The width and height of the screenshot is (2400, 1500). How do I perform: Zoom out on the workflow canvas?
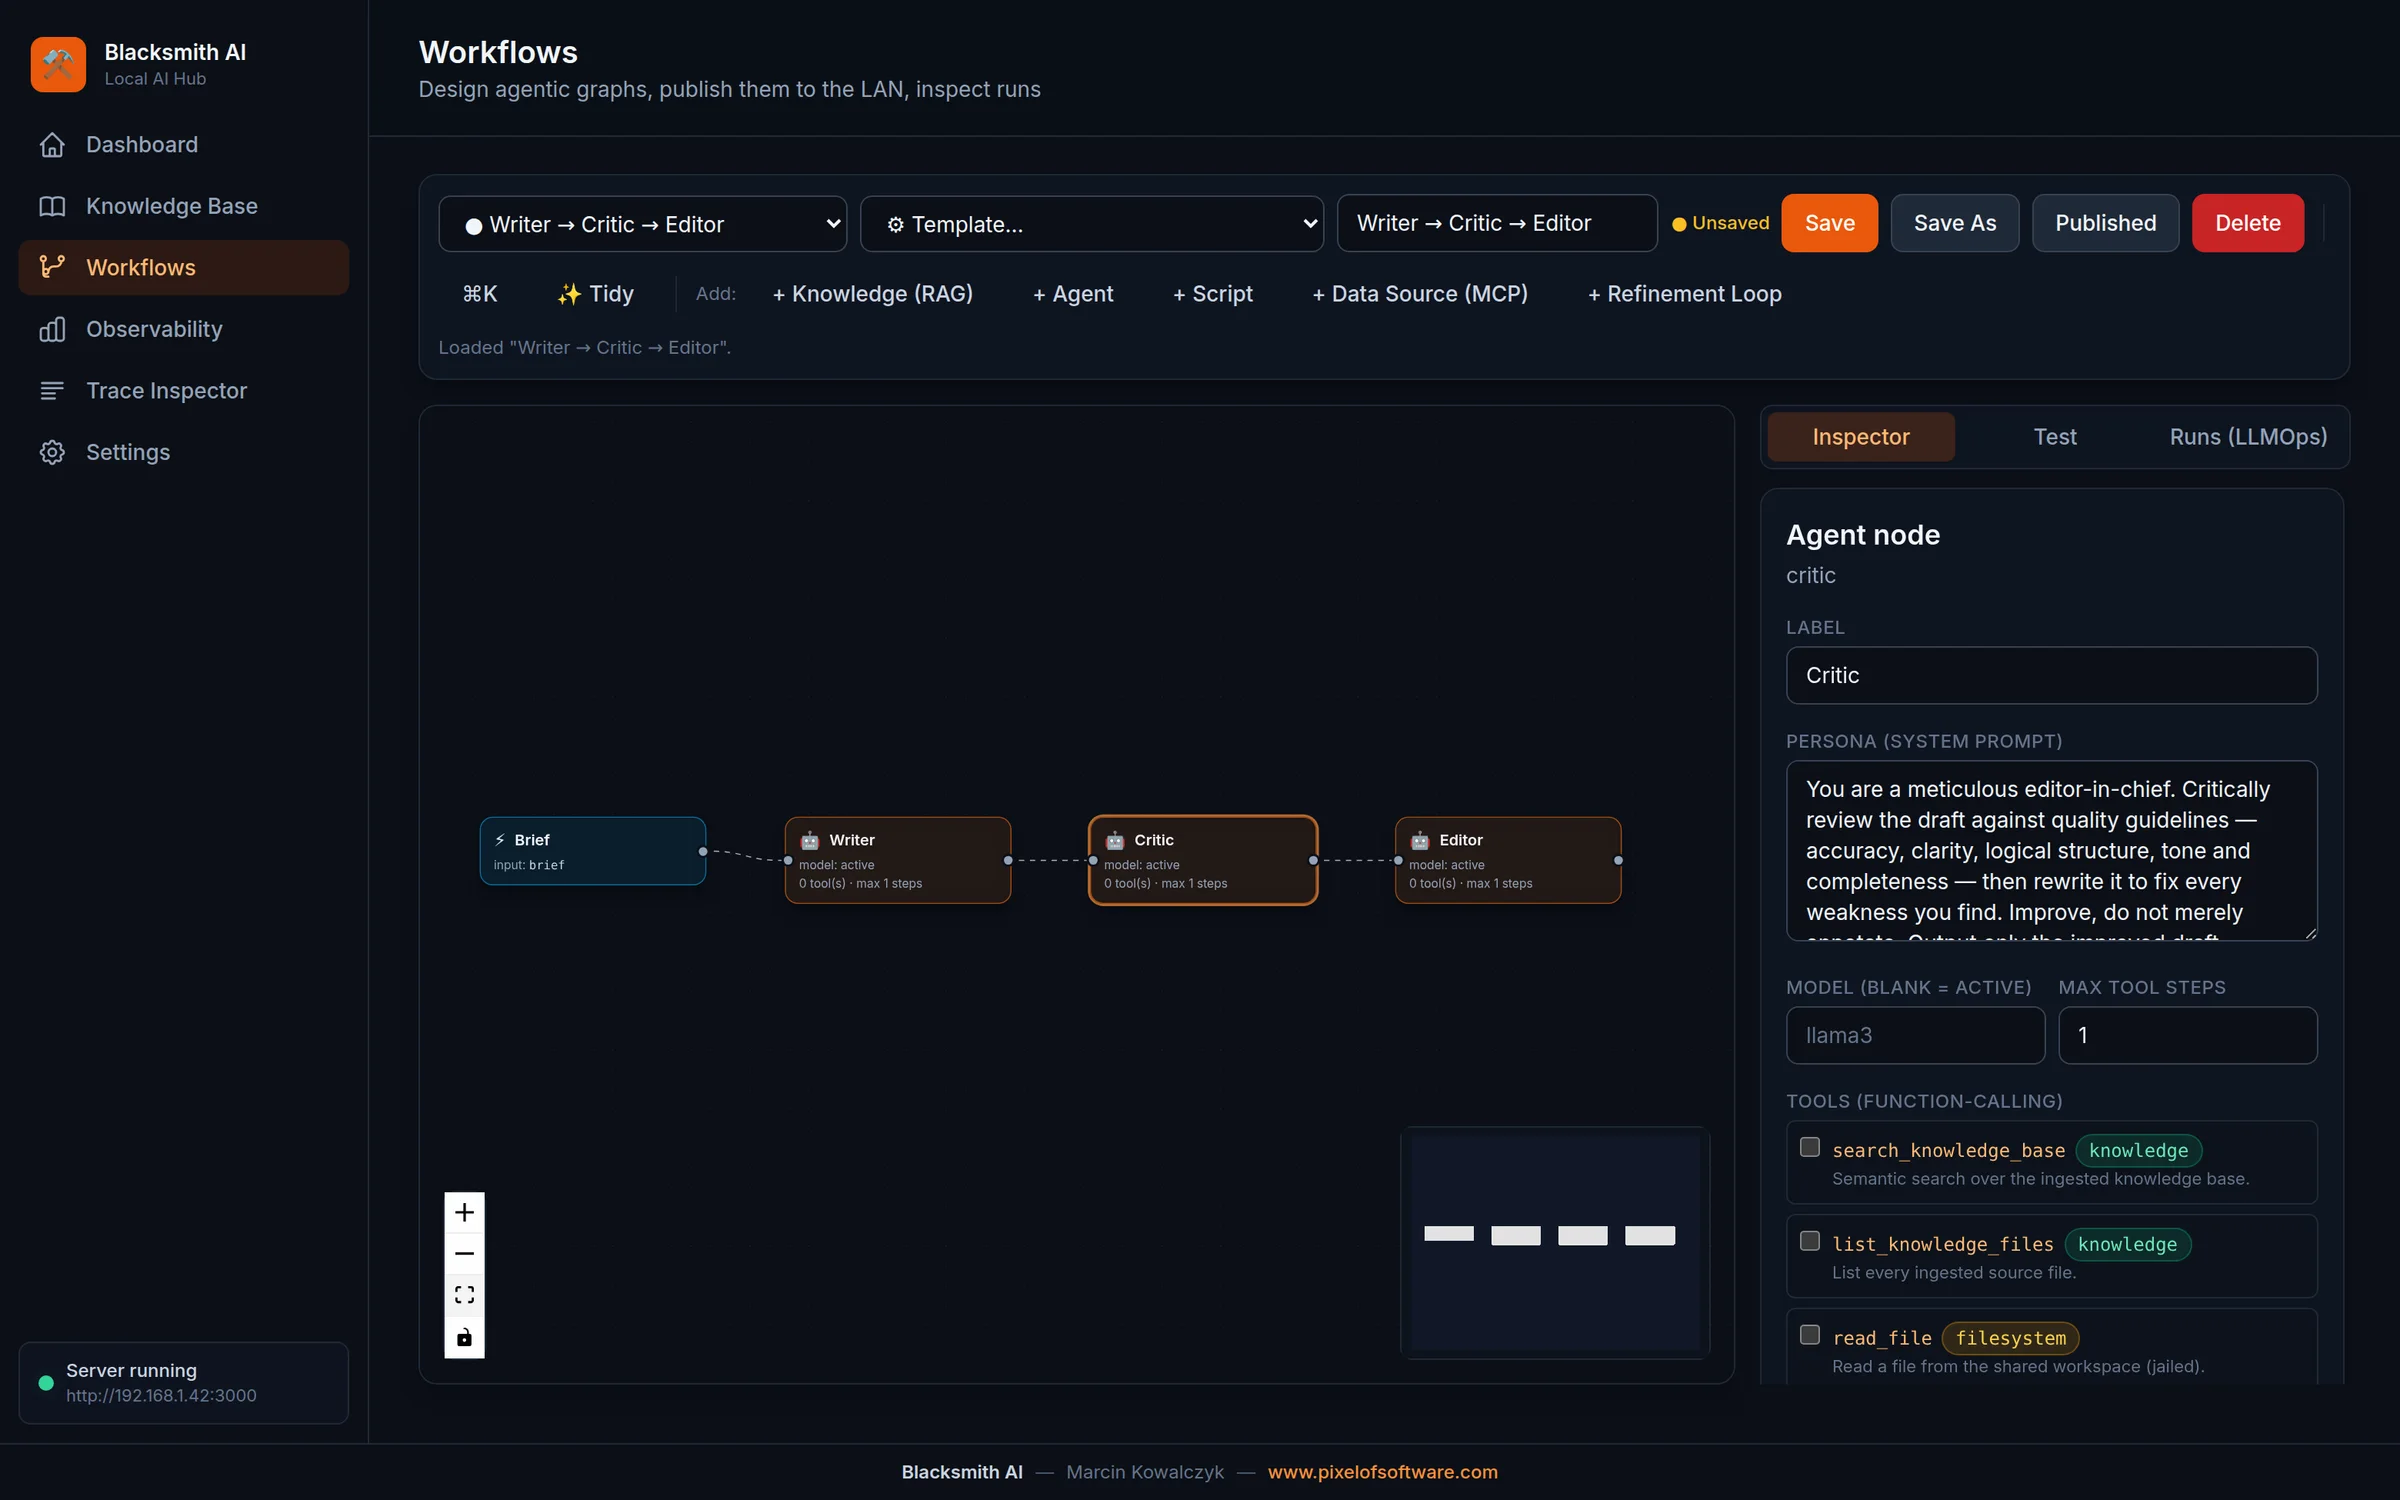click(x=464, y=1253)
